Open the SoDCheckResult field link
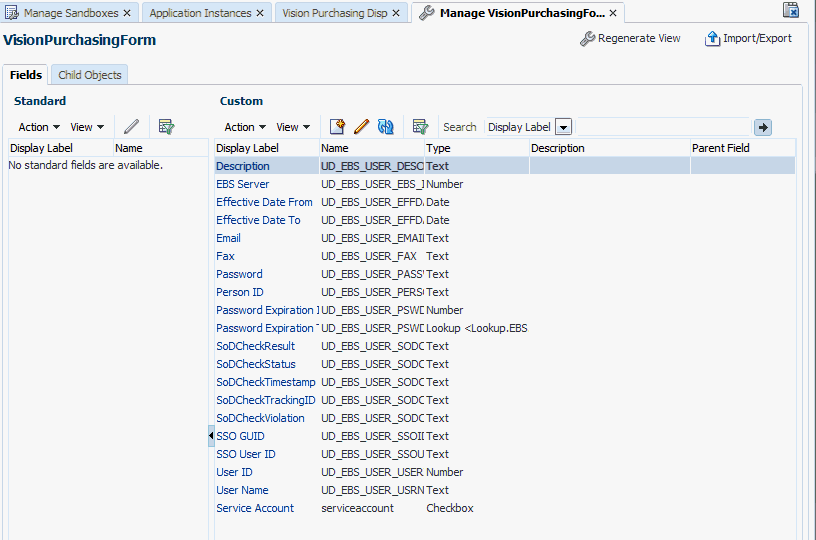The image size is (816, 540). 256,346
